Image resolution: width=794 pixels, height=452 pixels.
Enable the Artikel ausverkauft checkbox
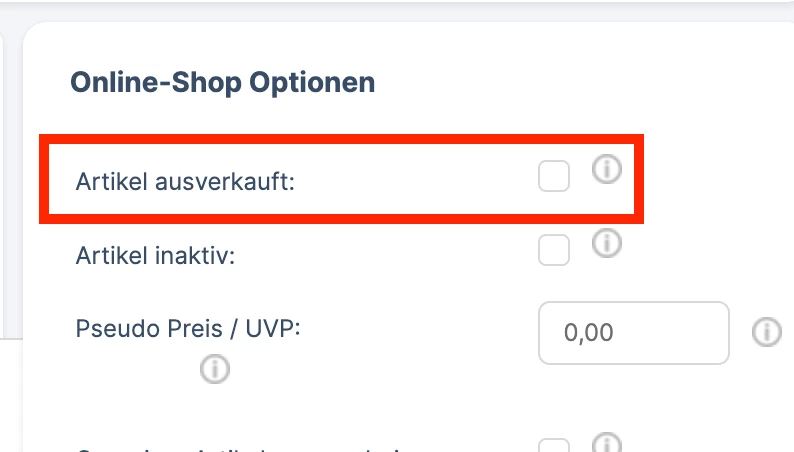[x=553, y=176]
